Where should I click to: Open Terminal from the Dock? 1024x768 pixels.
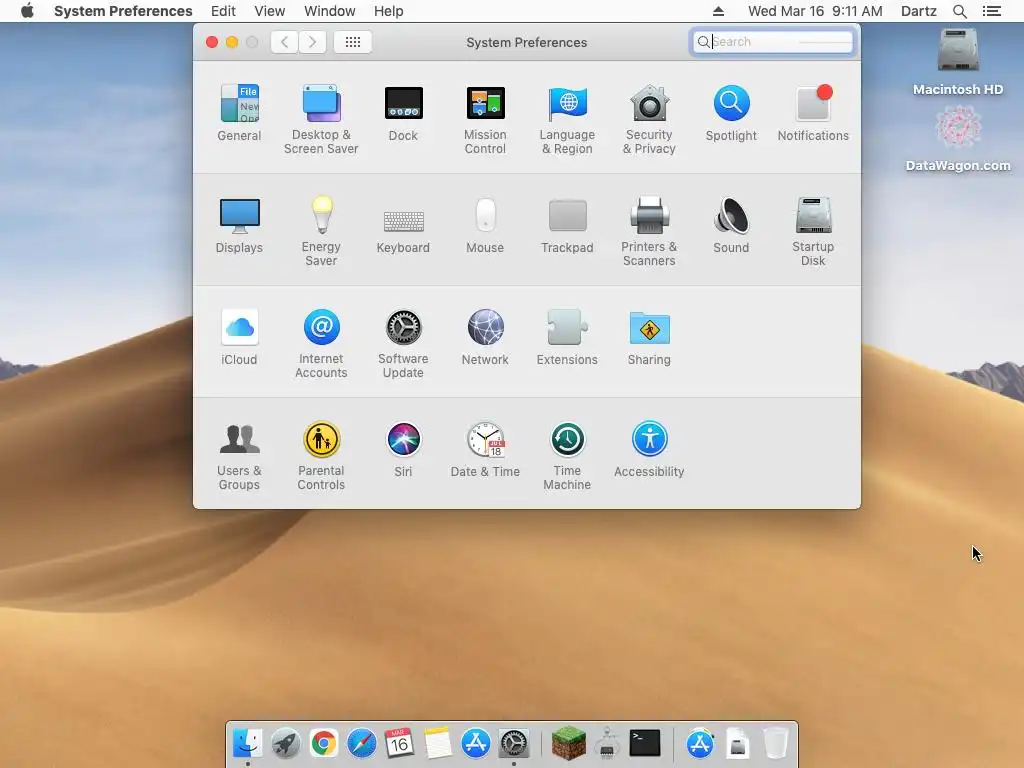(x=645, y=743)
